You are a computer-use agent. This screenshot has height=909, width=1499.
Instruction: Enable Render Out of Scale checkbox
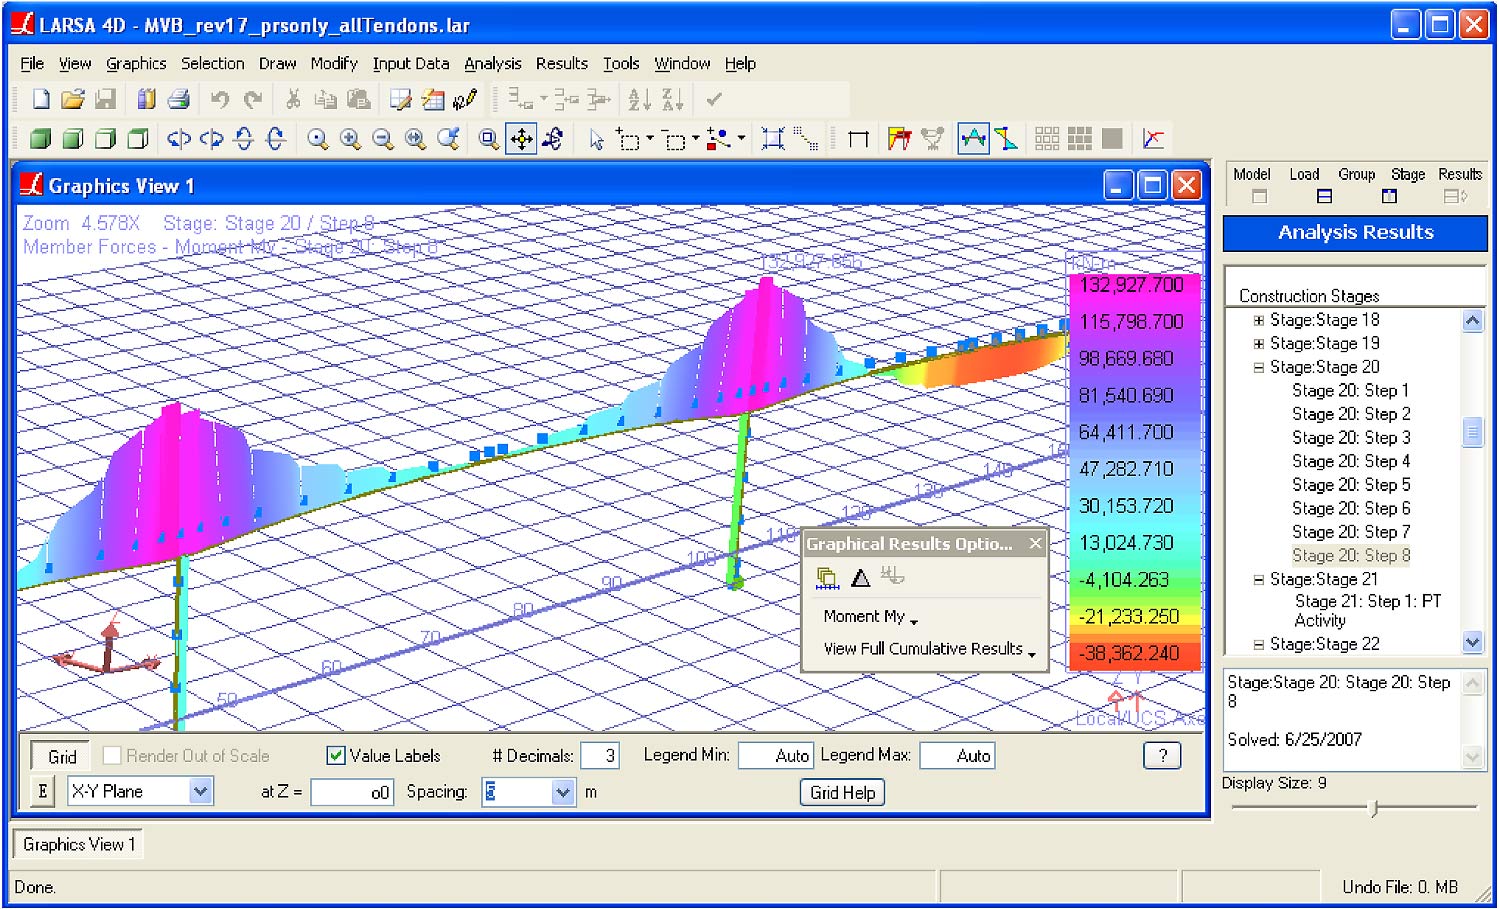point(112,756)
